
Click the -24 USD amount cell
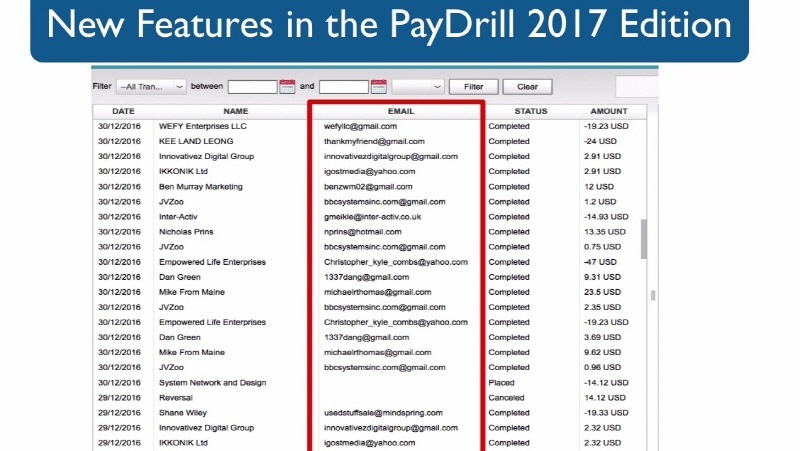tap(600, 141)
